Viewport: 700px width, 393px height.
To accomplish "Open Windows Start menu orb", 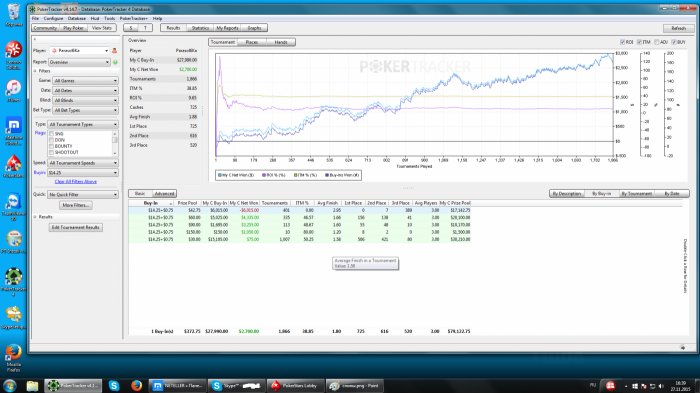I will (9, 385).
